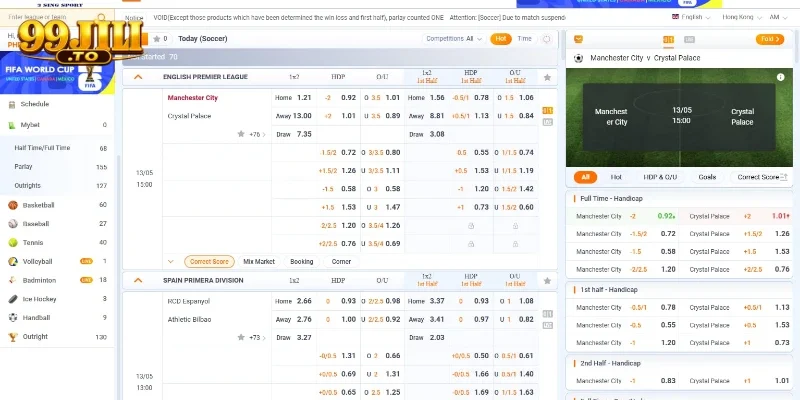Click the refresh icon beside Time
800x400 pixels.
(546, 39)
